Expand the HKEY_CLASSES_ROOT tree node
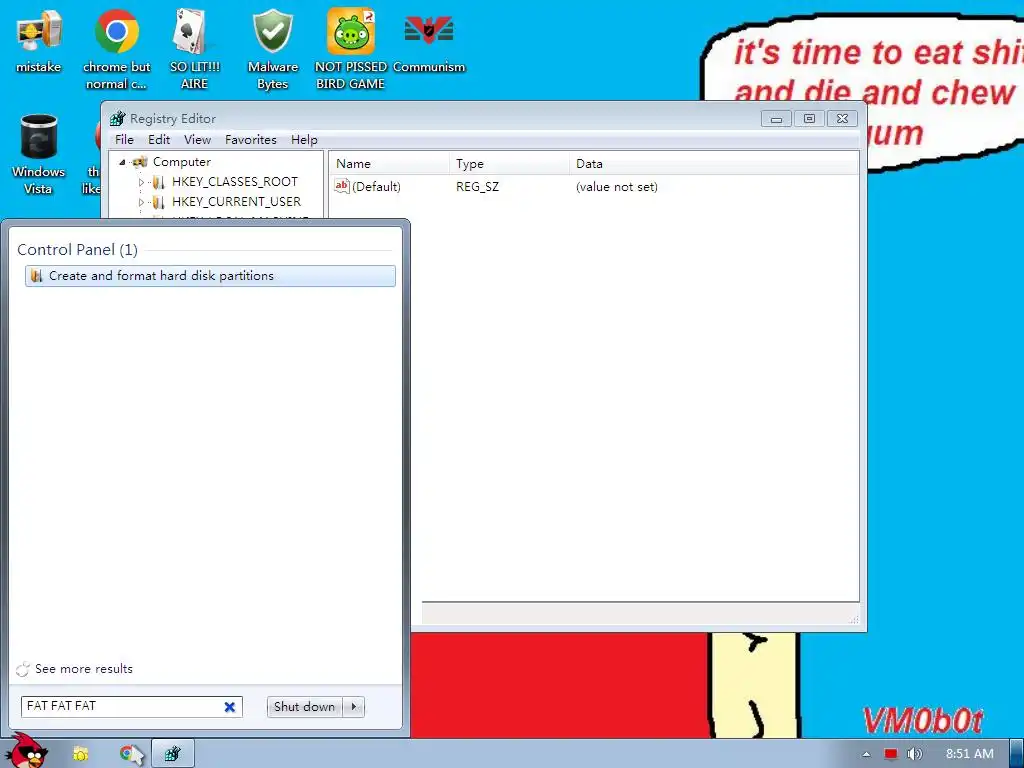The width and height of the screenshot is (1024, 768). [141, 182]
